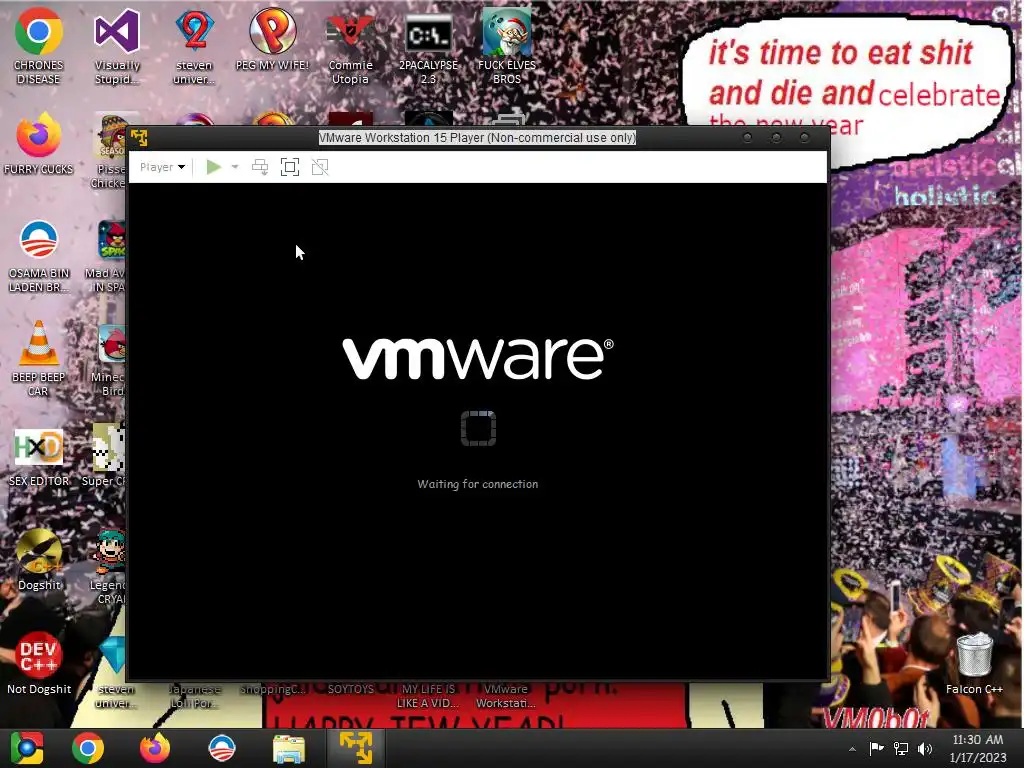Open FURRY CUCKS Firefox desktop icon
The height and width of the screenshot is (768, 1024).
point(39,144)
